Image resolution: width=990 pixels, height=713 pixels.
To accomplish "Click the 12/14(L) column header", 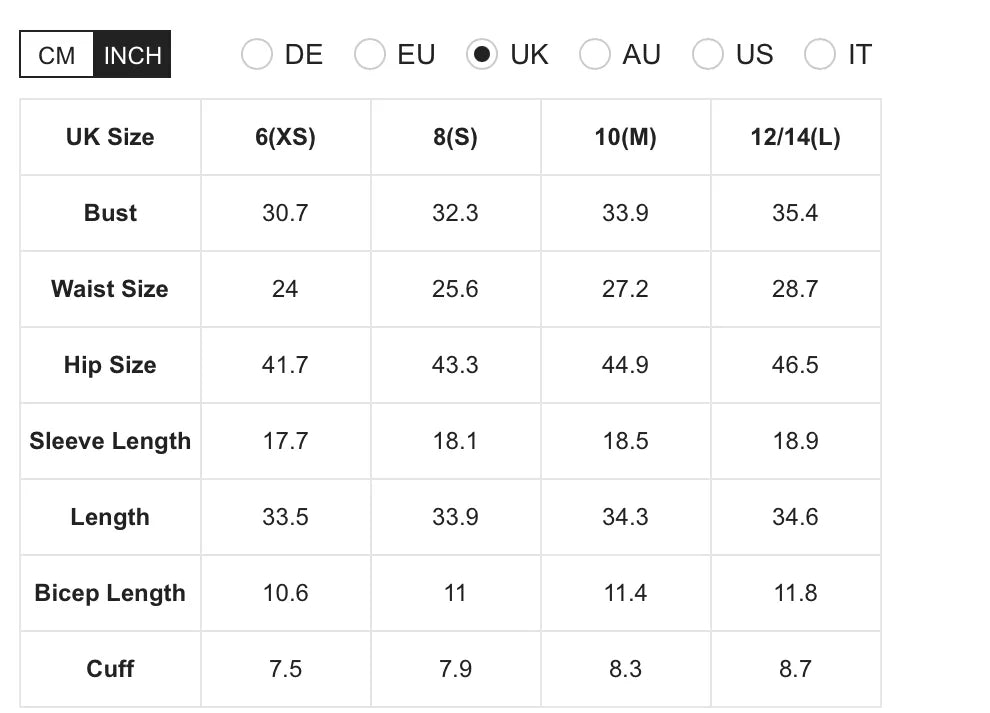I will (795, 137).
